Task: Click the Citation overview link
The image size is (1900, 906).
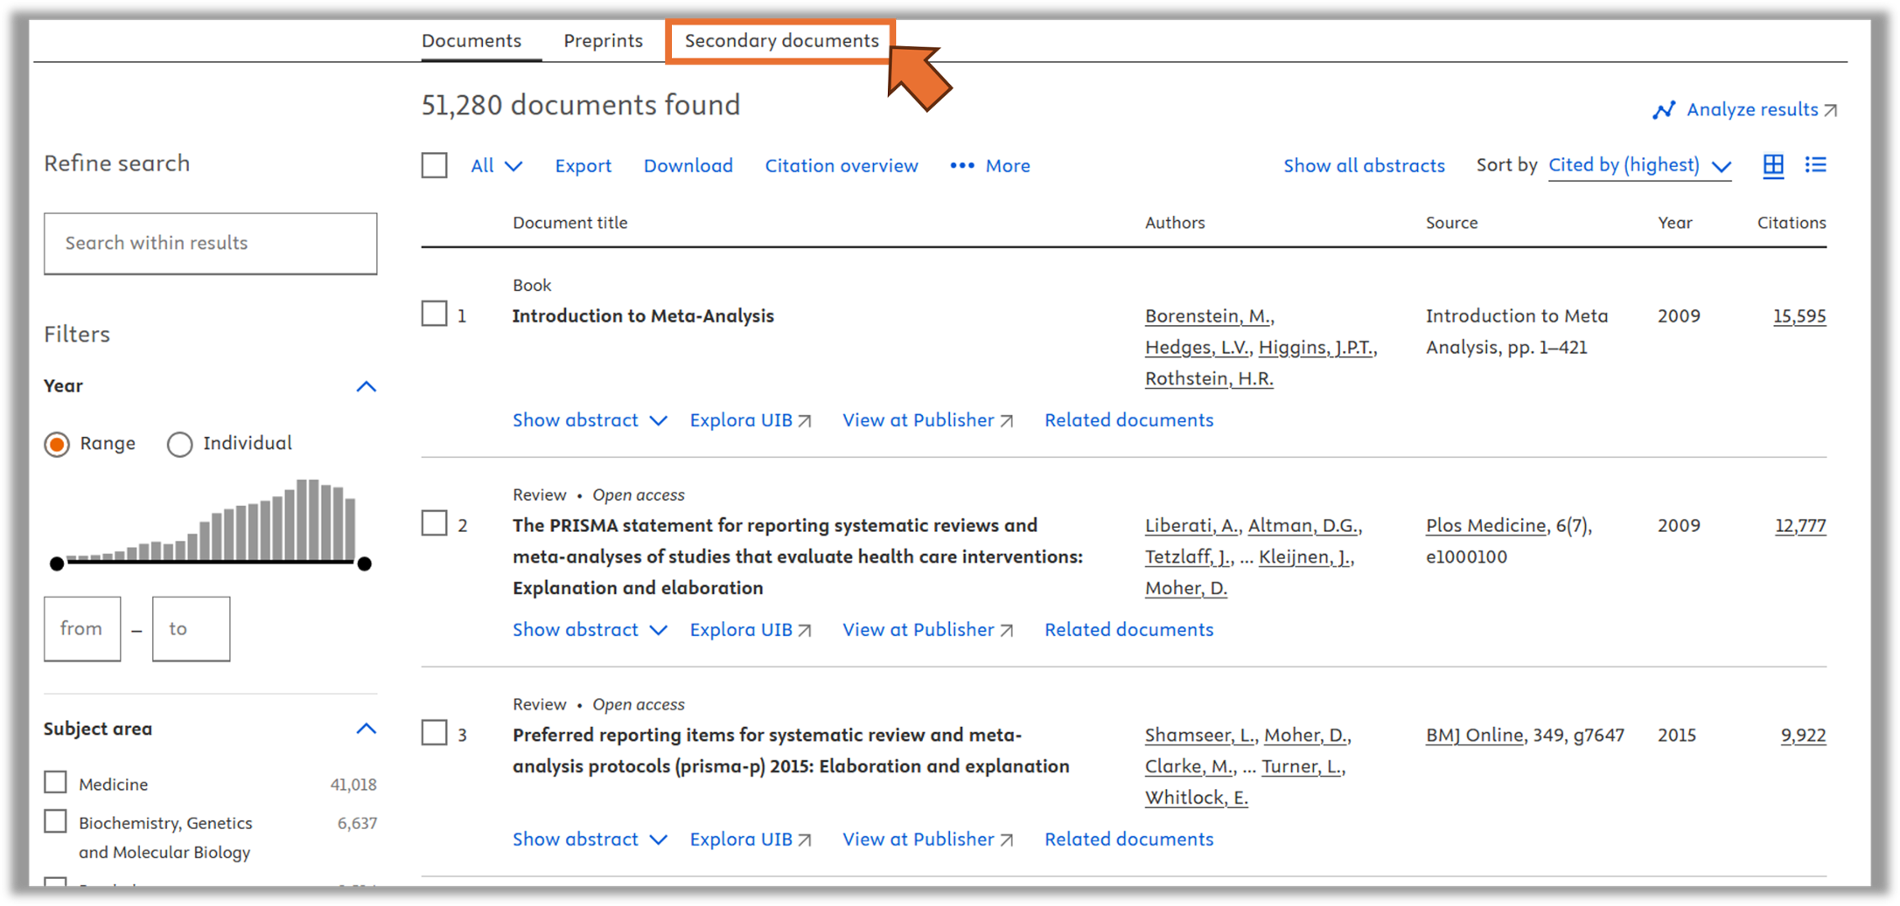Action: 841,166
